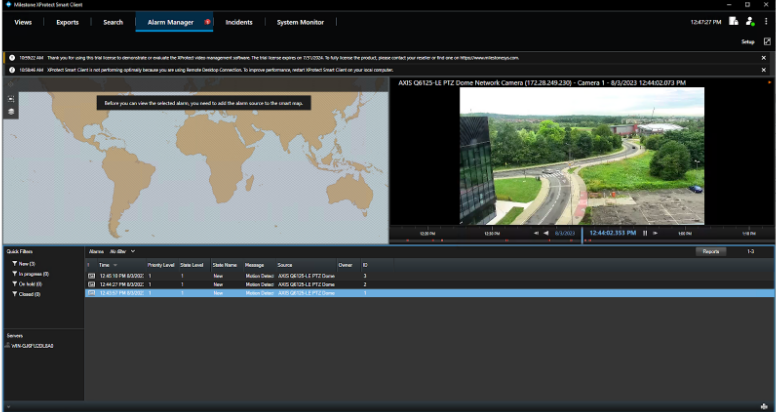Sort by State Name column header
This screenshot has width=776, height=412.
(227, 265)
